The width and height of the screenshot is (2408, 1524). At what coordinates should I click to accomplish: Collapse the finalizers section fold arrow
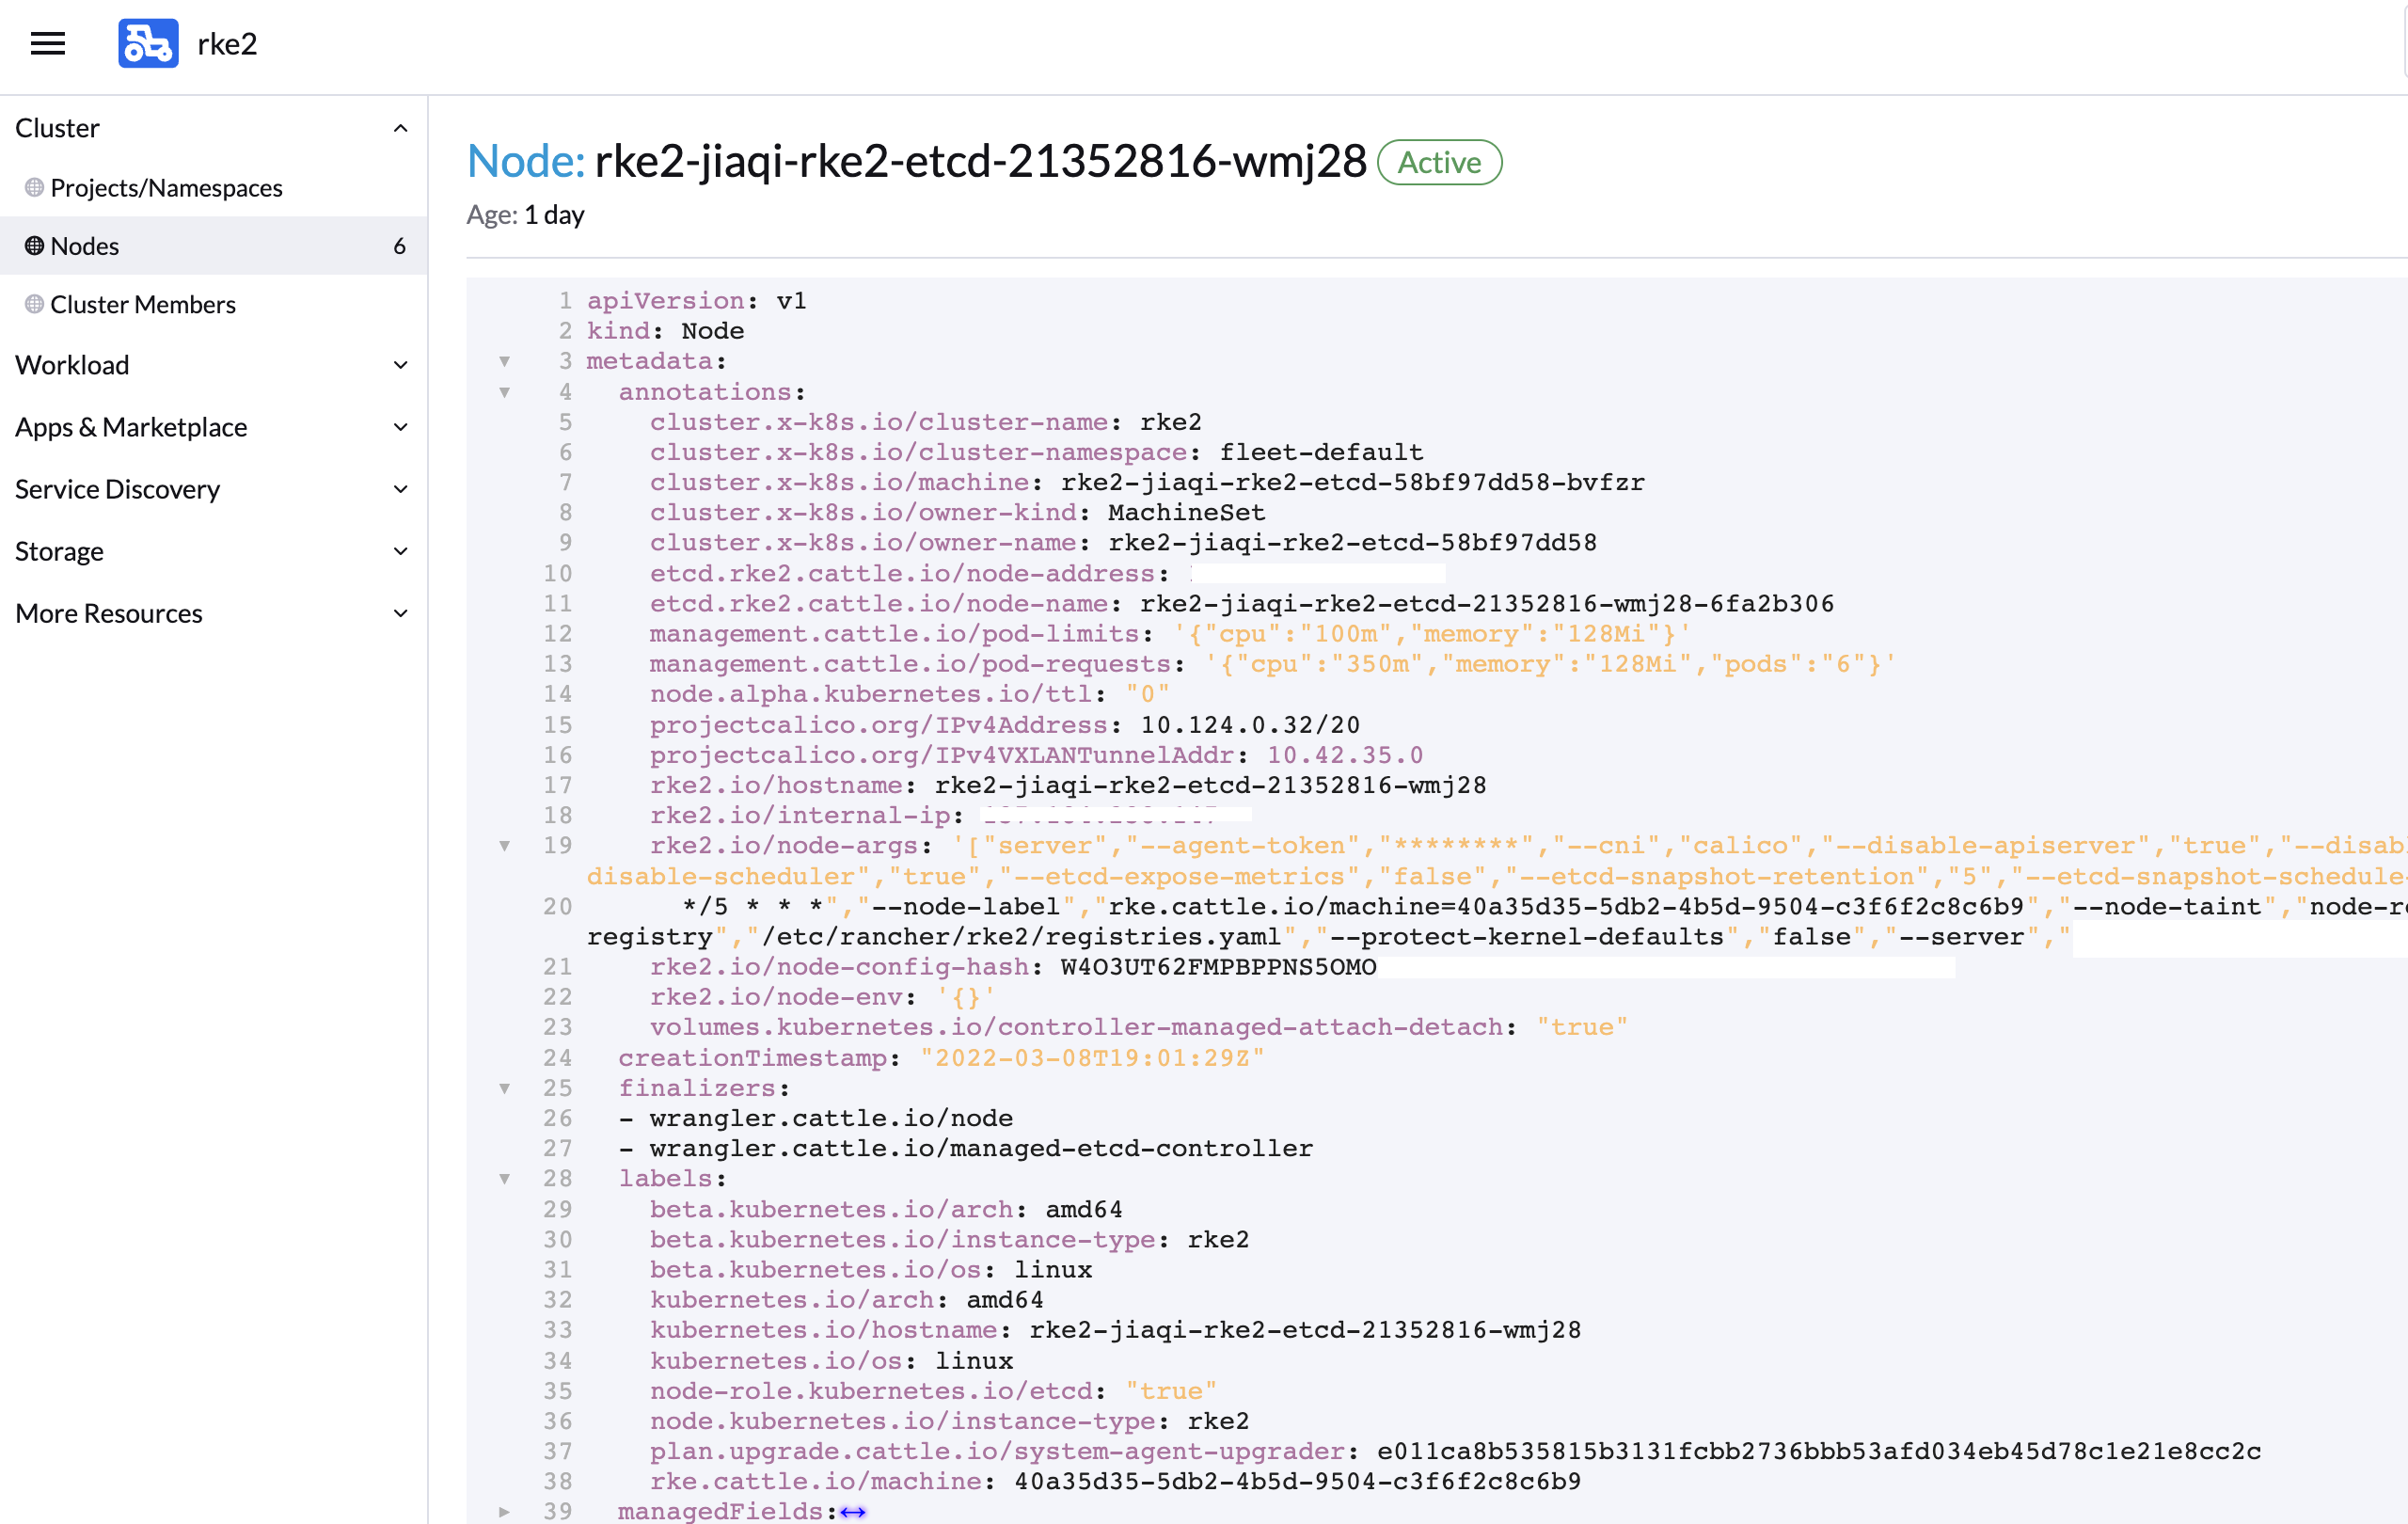[x=505, y=1088]
